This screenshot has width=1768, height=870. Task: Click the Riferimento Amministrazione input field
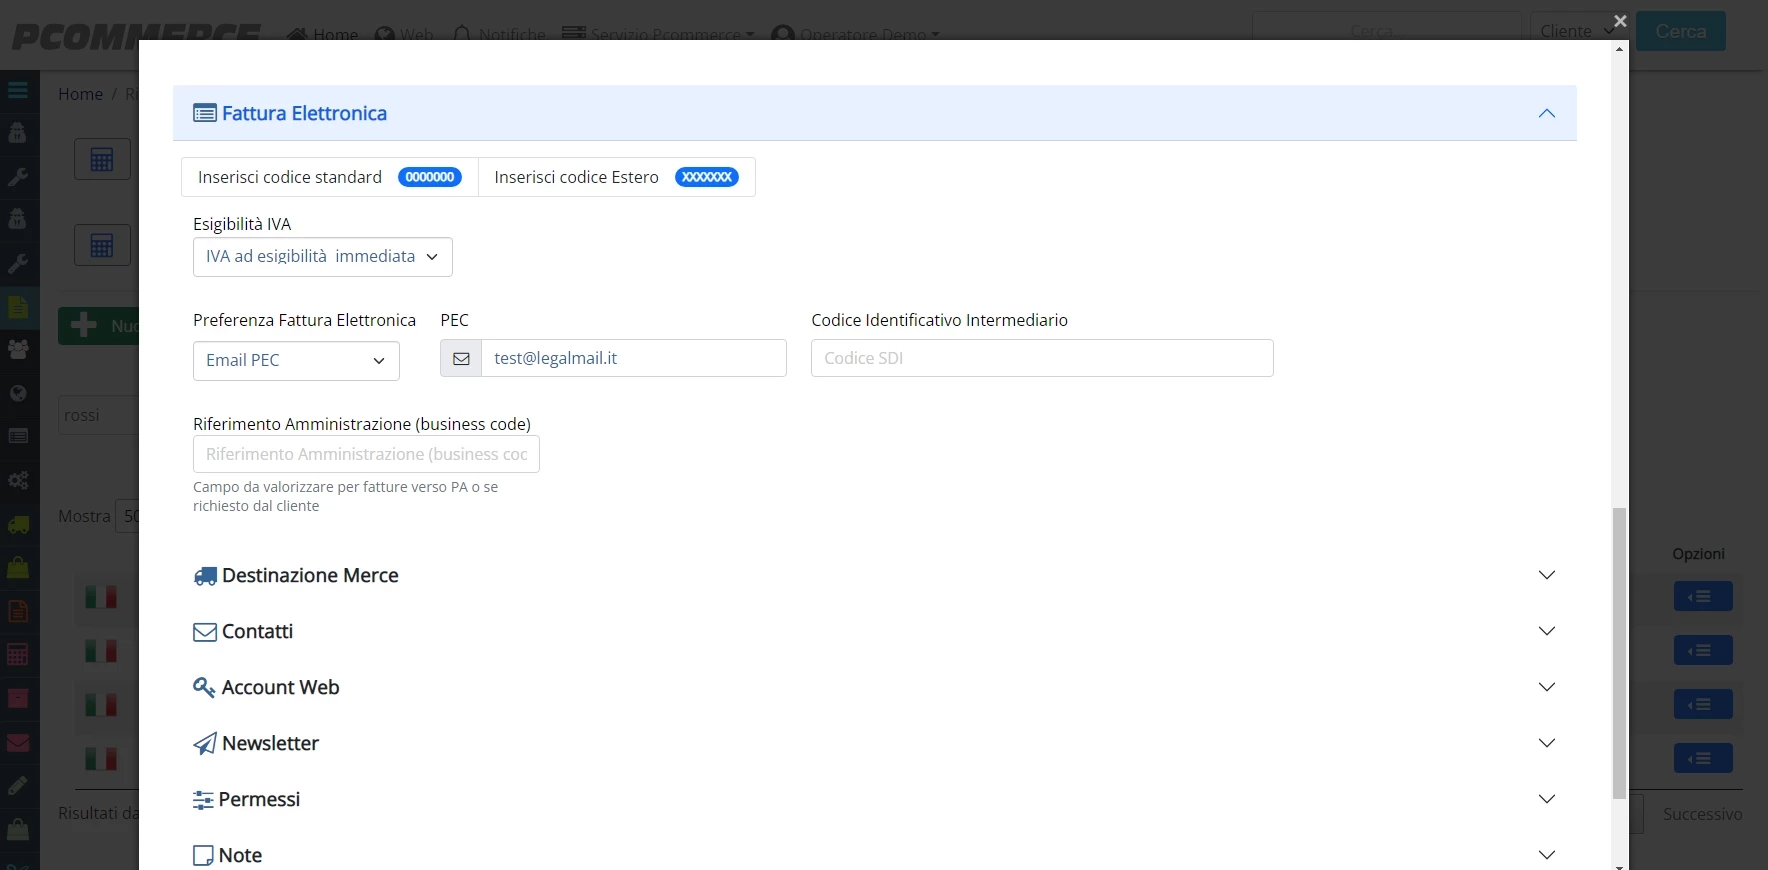pos(366,454)
